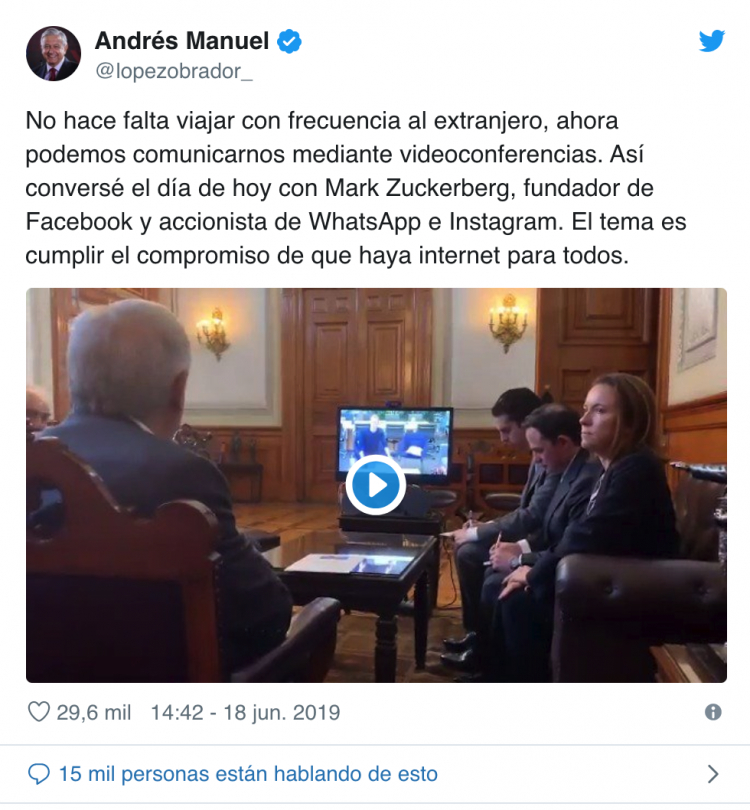750x810 pixels.
Task: Click the 29,6 mil likes count
Action: pos(94,713)
